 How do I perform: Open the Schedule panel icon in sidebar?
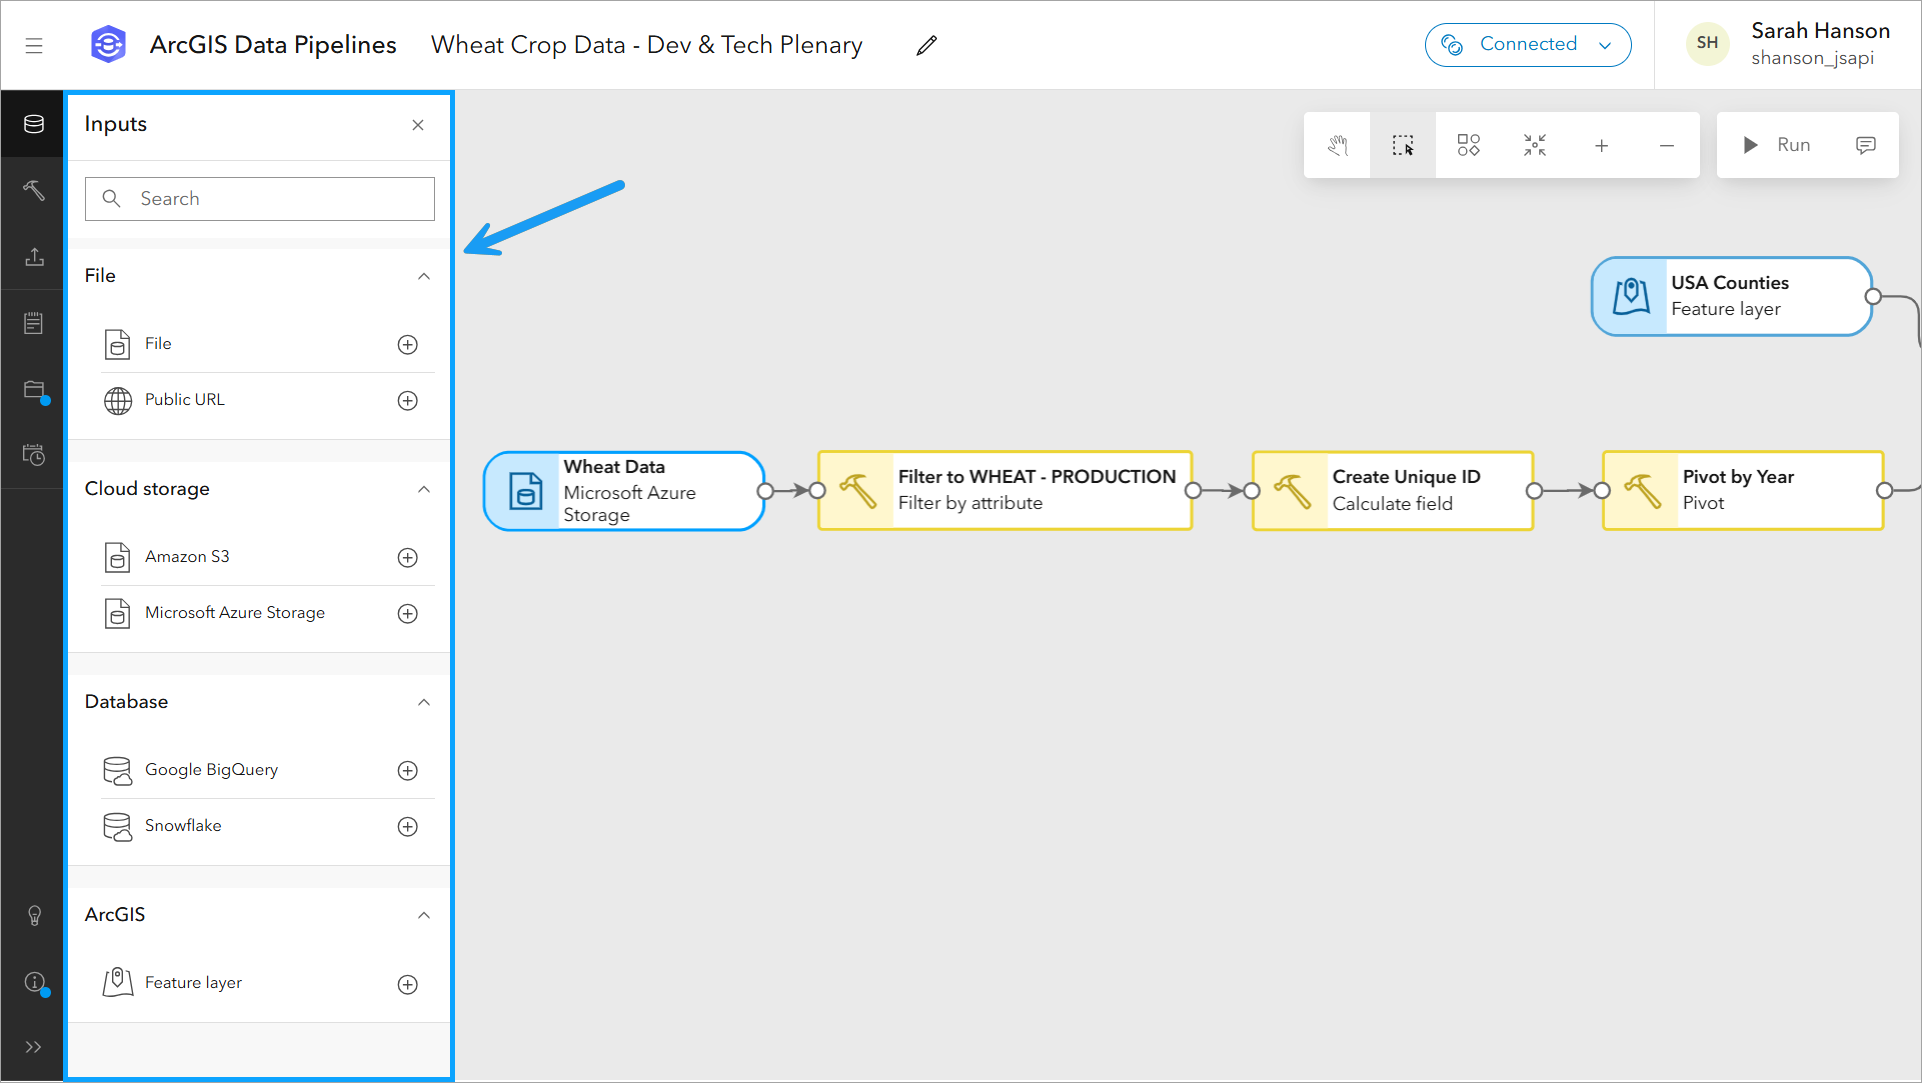point(33,455)
